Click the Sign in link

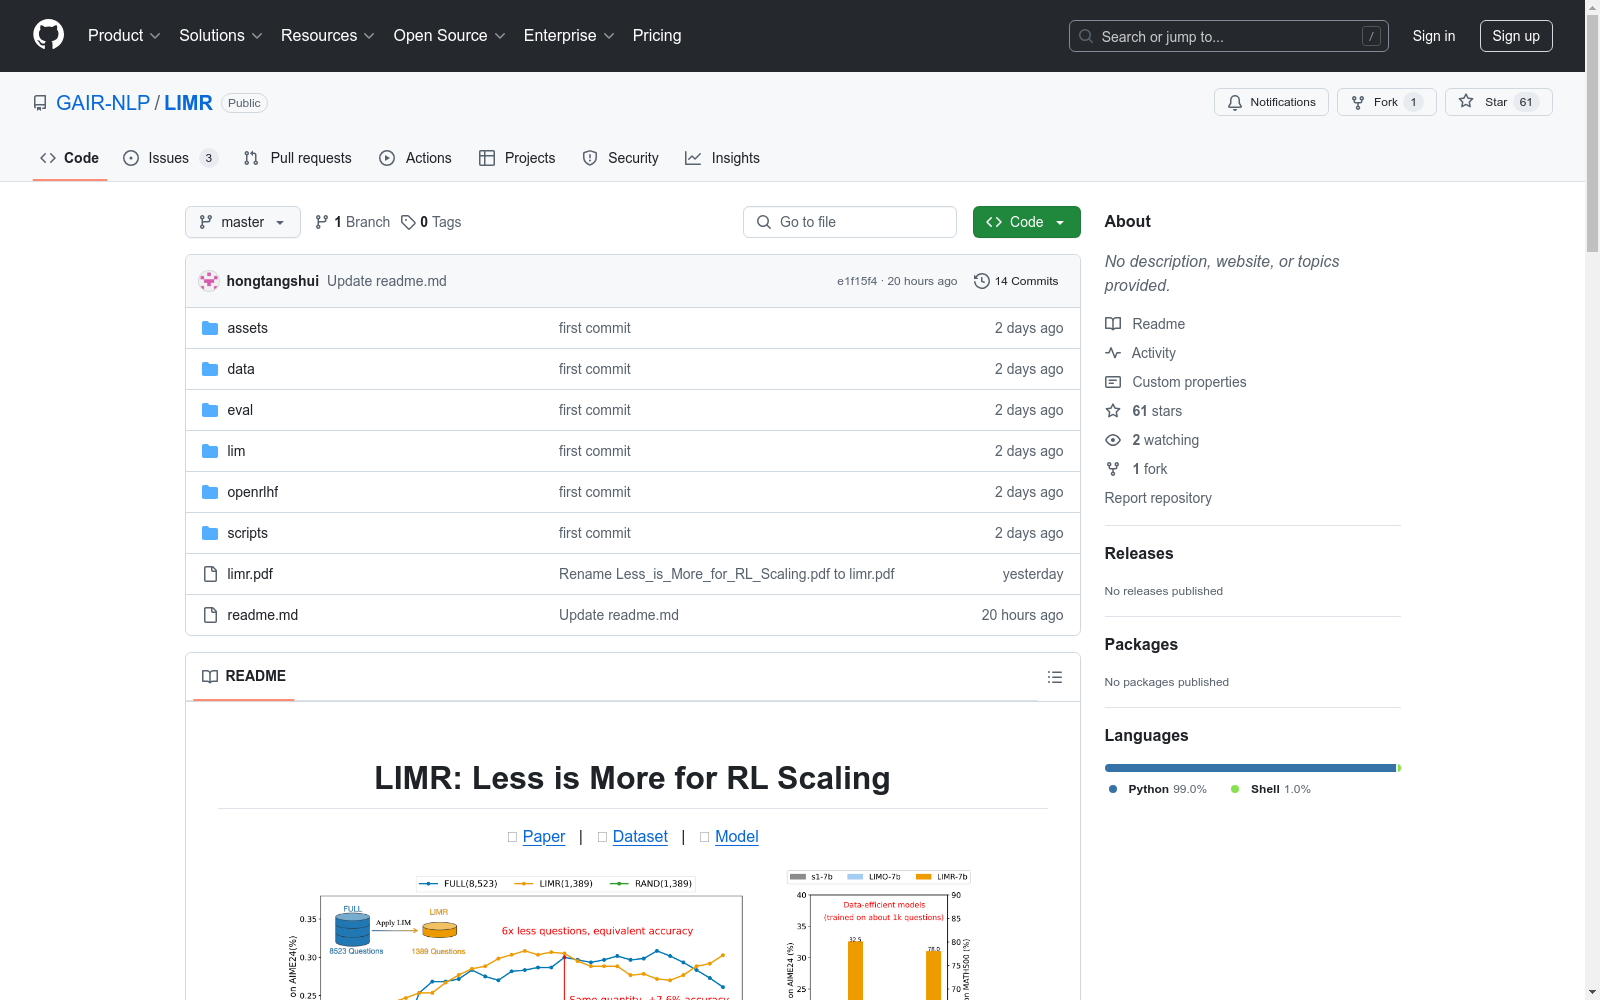(x=1434, y=36)
